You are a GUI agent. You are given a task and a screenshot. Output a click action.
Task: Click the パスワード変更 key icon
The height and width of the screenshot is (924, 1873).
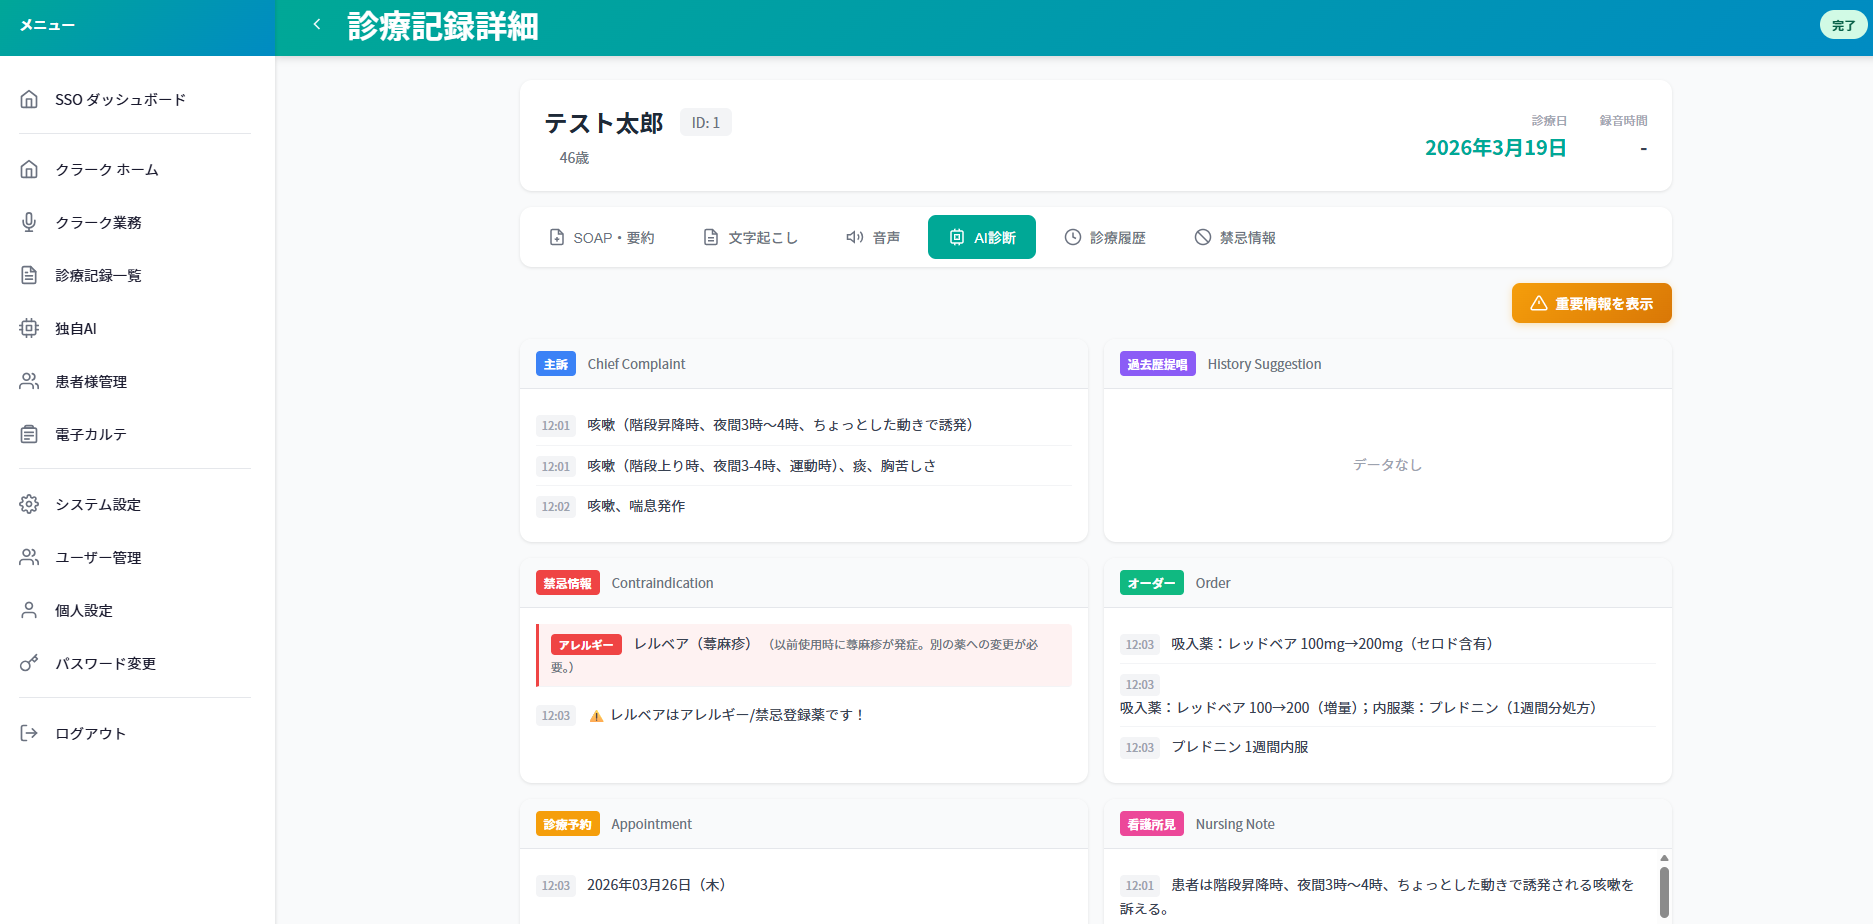29,663
